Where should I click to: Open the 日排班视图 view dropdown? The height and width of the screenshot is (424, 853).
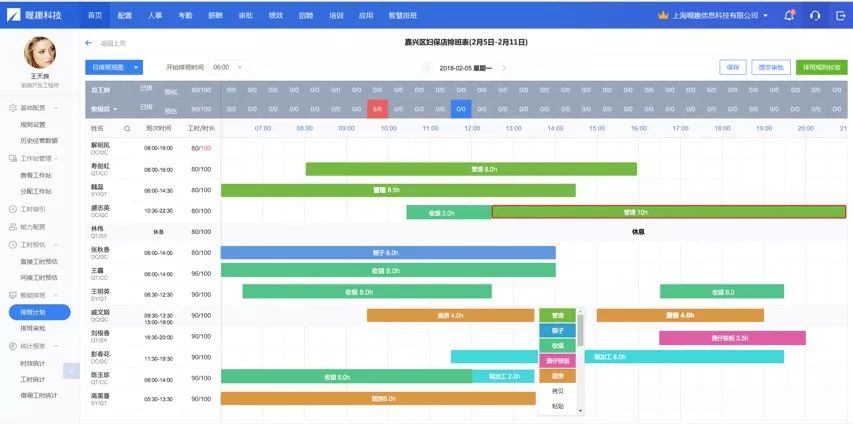point(114,67)
